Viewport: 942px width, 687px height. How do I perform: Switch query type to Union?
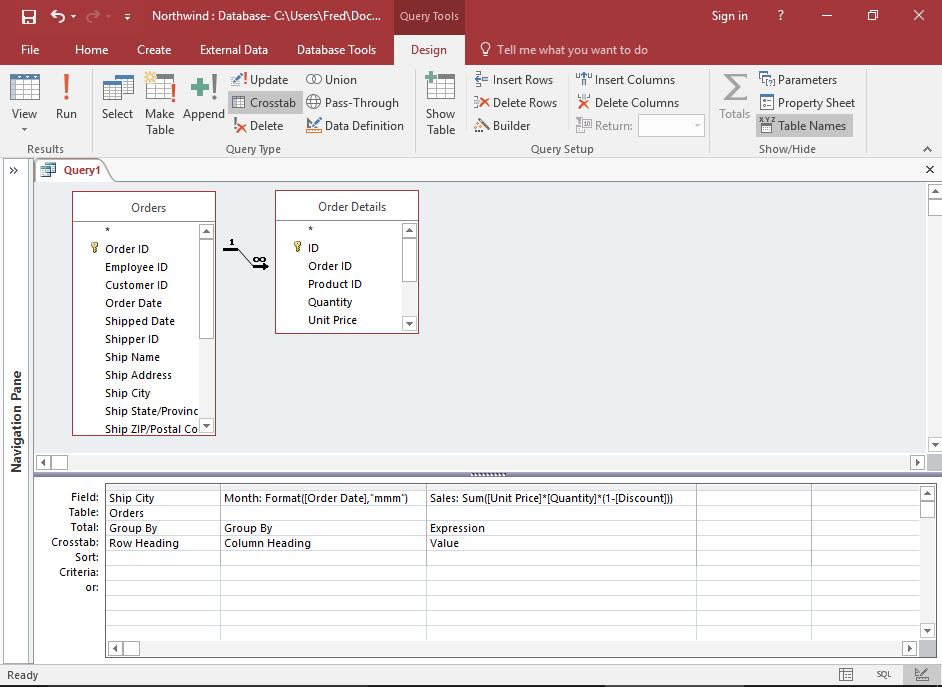click(331, 80)
